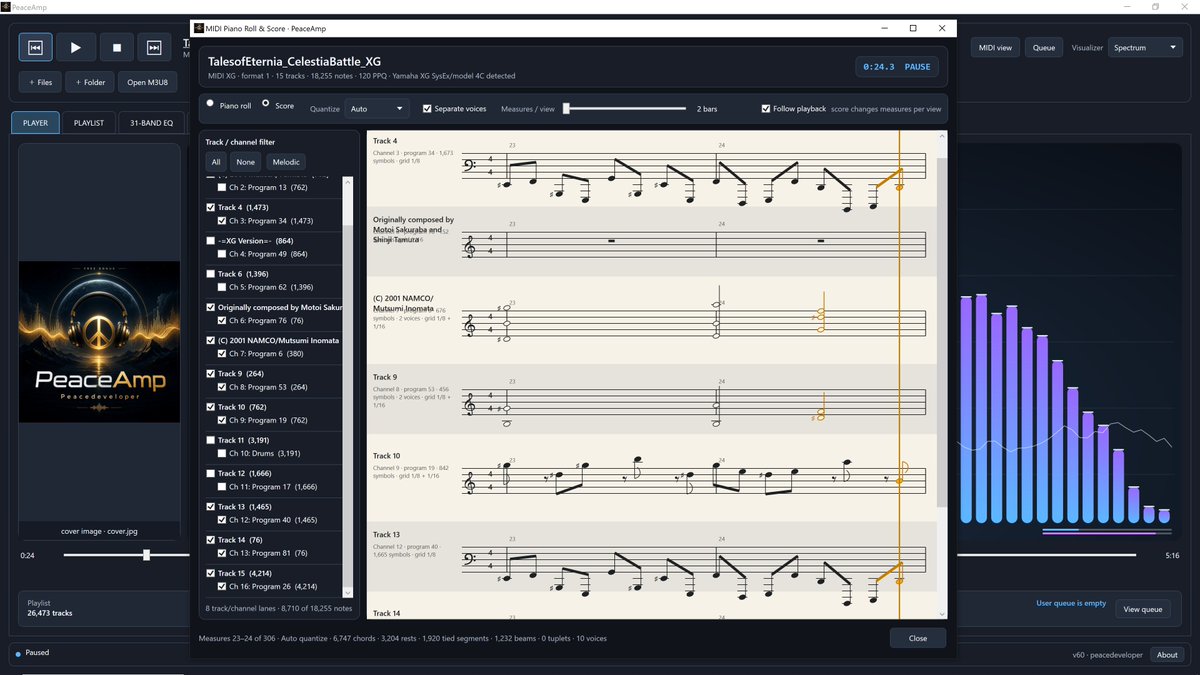Click the PeaceAmp cover image thumbnail
This screenshot has height=675, width=1200.
point(100,341)
